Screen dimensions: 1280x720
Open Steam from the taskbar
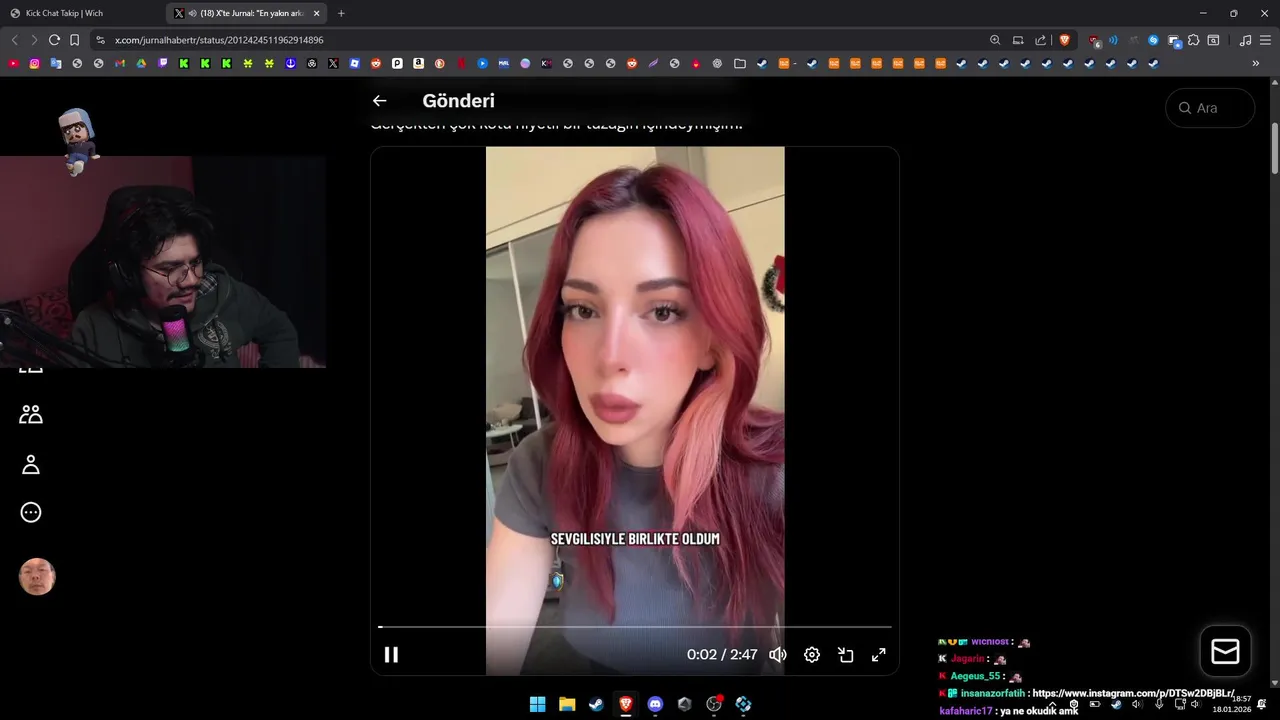pos(596,704)
